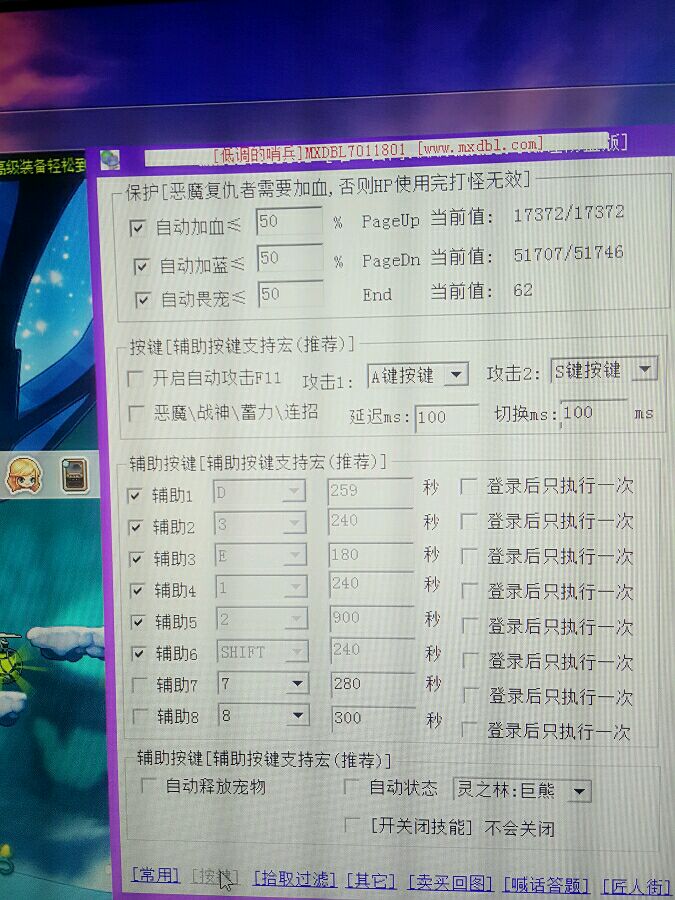Click the 延迟ms input field
Image resolution: width=675 pixels, height=900 pixels.
point(447,417)
